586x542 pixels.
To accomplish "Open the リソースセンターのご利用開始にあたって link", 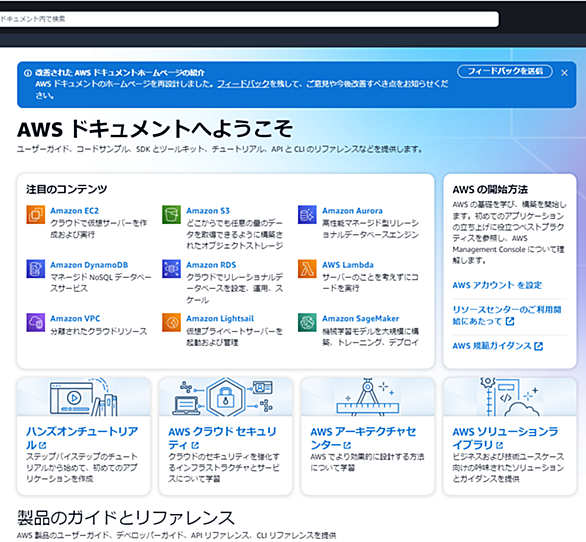I will pyautogui.click(x=507, y=315).
